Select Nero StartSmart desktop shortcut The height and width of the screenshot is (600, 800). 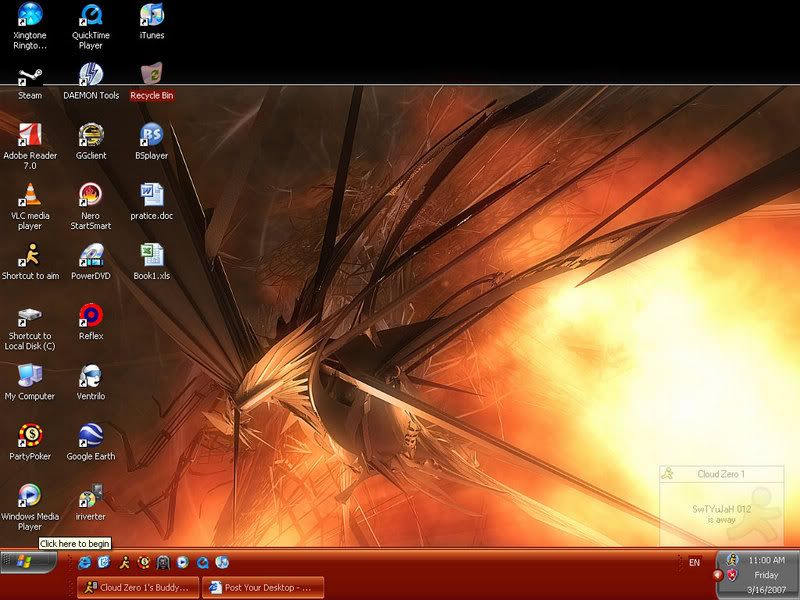coord(91,206)
